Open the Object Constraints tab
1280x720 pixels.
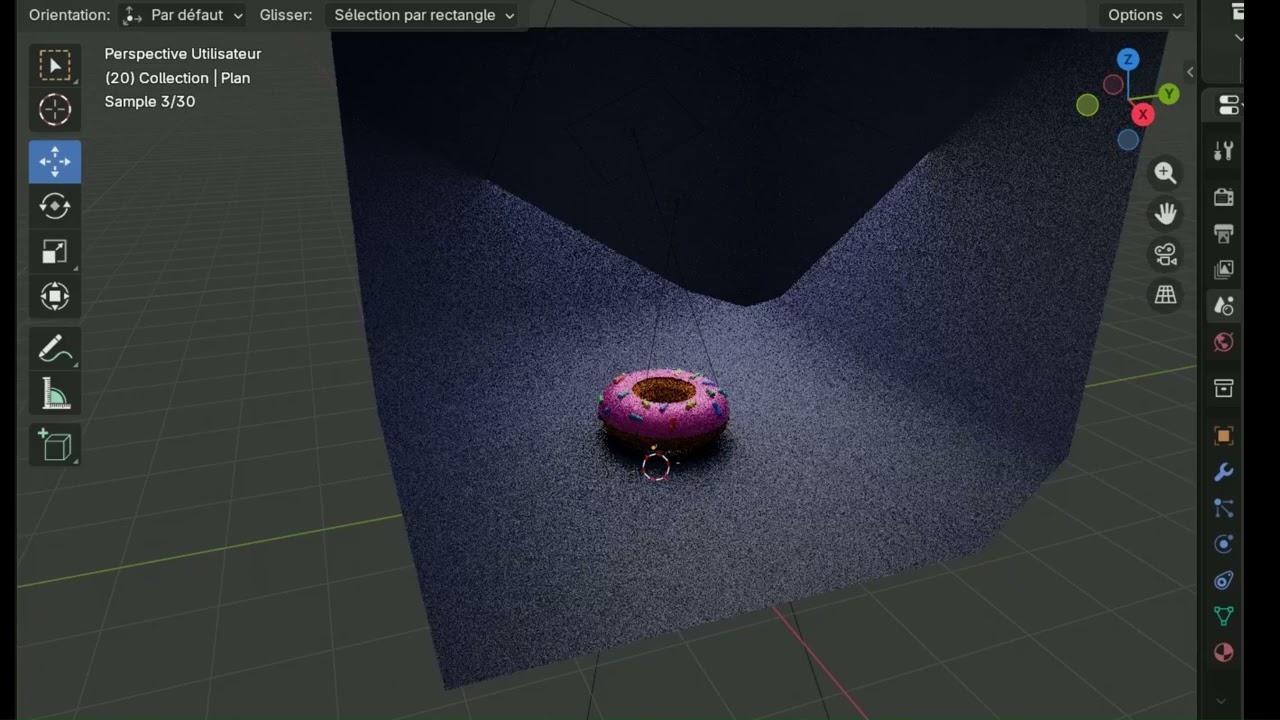tap(1224, 580)
